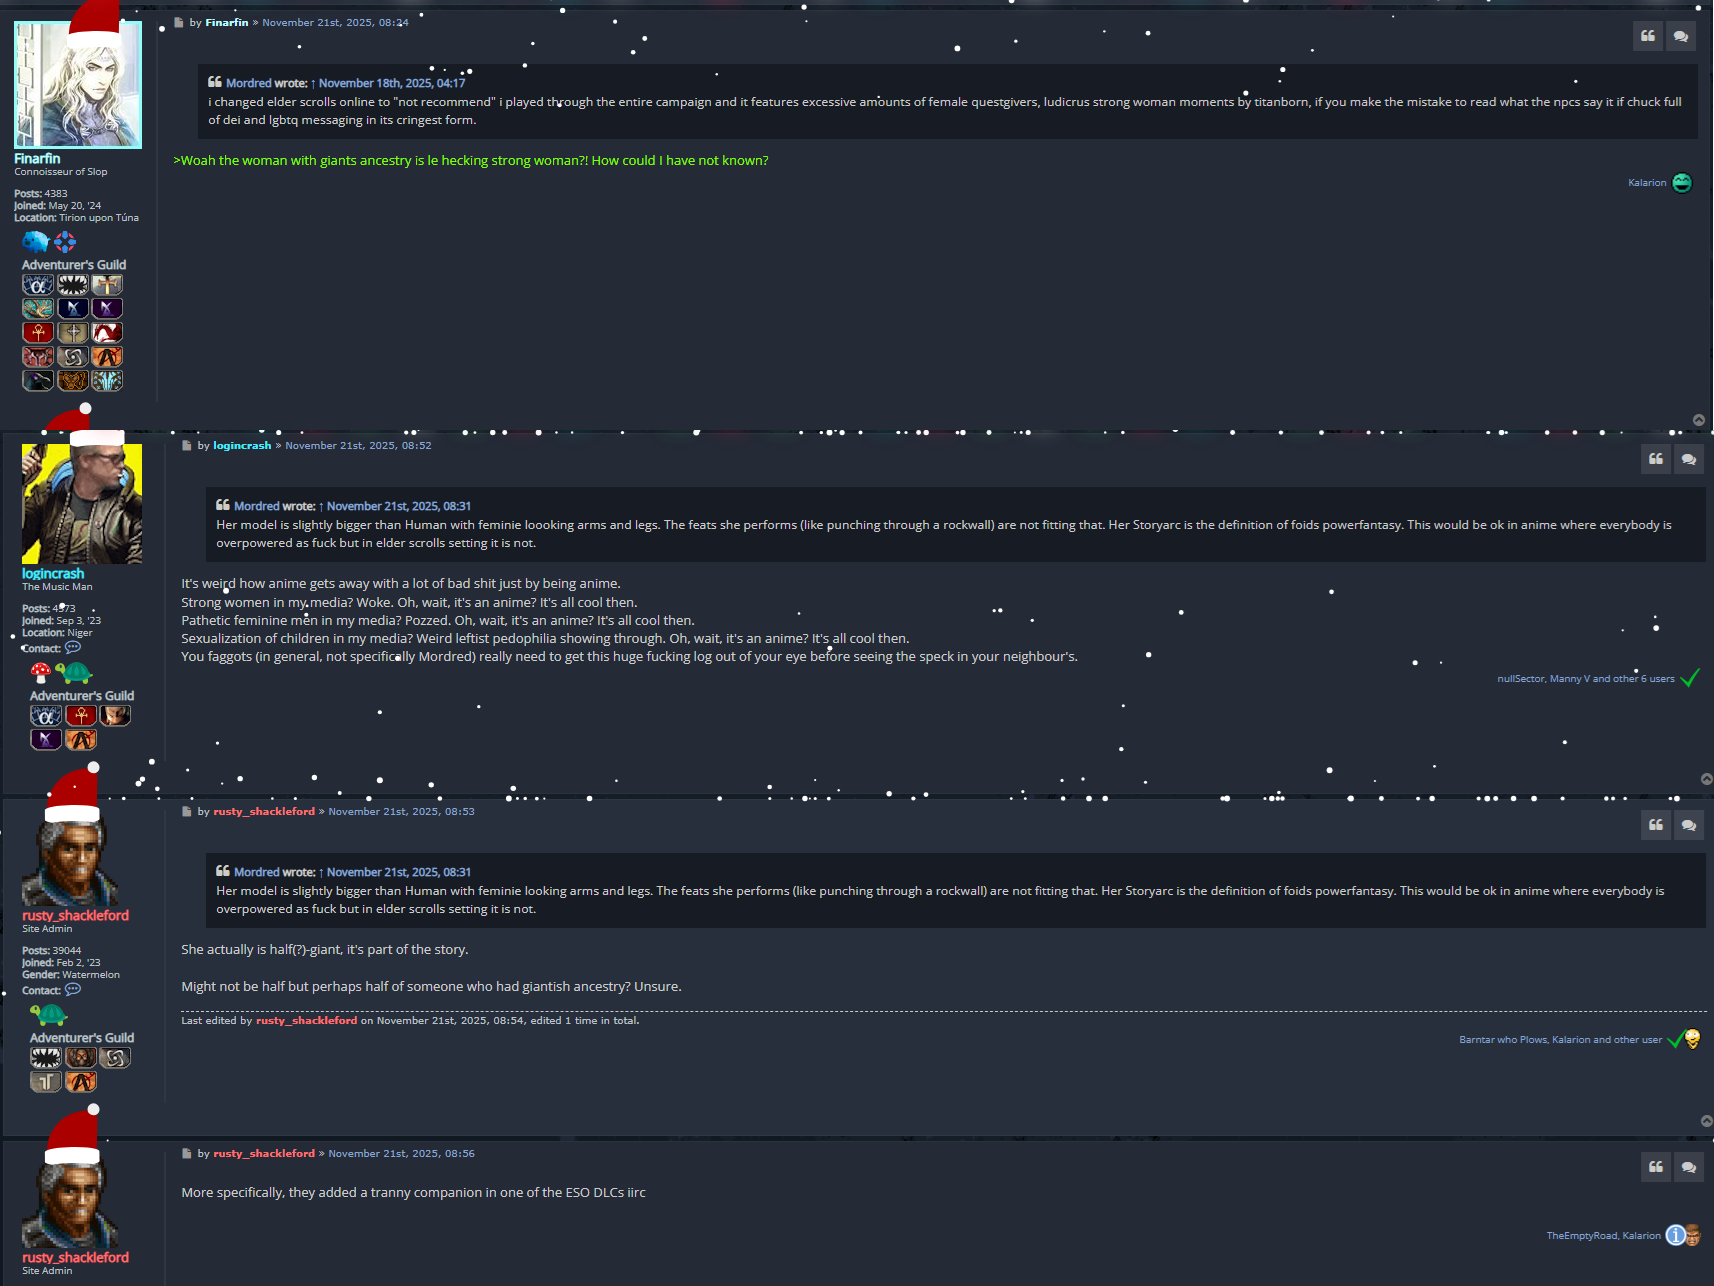Click the Kalarion reaction name on Finarfin's post

pos(1647,183)
